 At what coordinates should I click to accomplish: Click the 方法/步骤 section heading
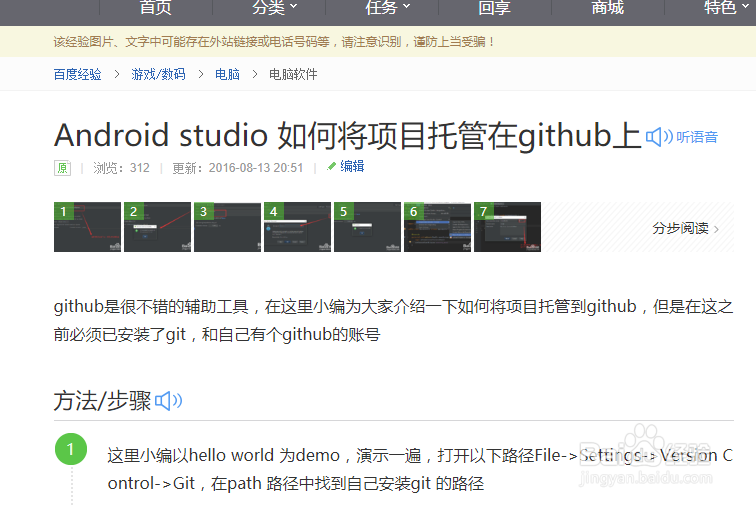102,401
